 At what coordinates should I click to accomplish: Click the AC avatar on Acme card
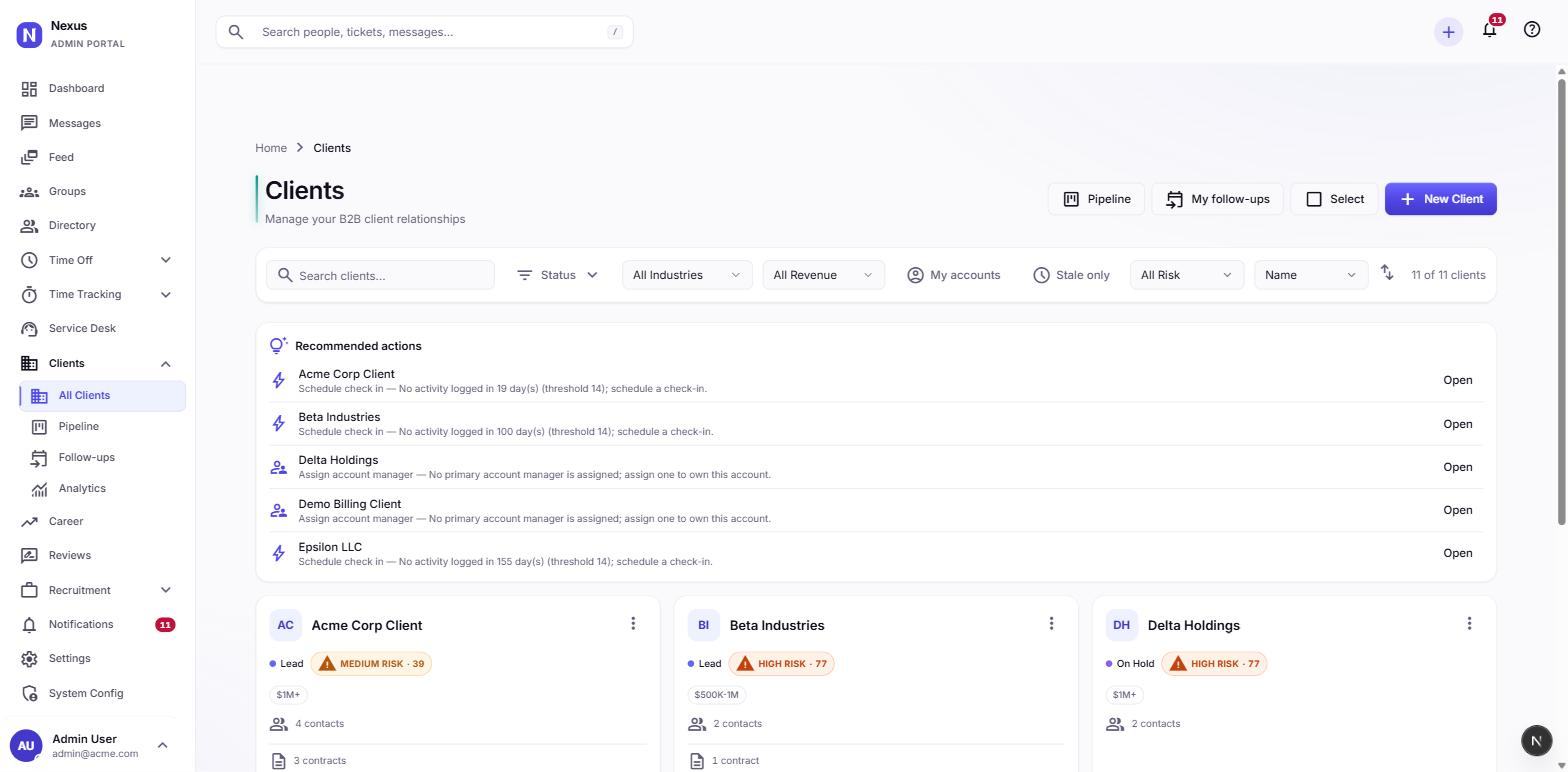[285, 625]
